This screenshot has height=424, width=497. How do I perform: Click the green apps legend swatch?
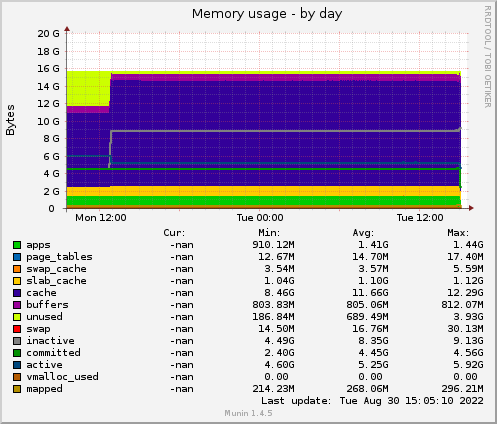click(x=17, y=245)
